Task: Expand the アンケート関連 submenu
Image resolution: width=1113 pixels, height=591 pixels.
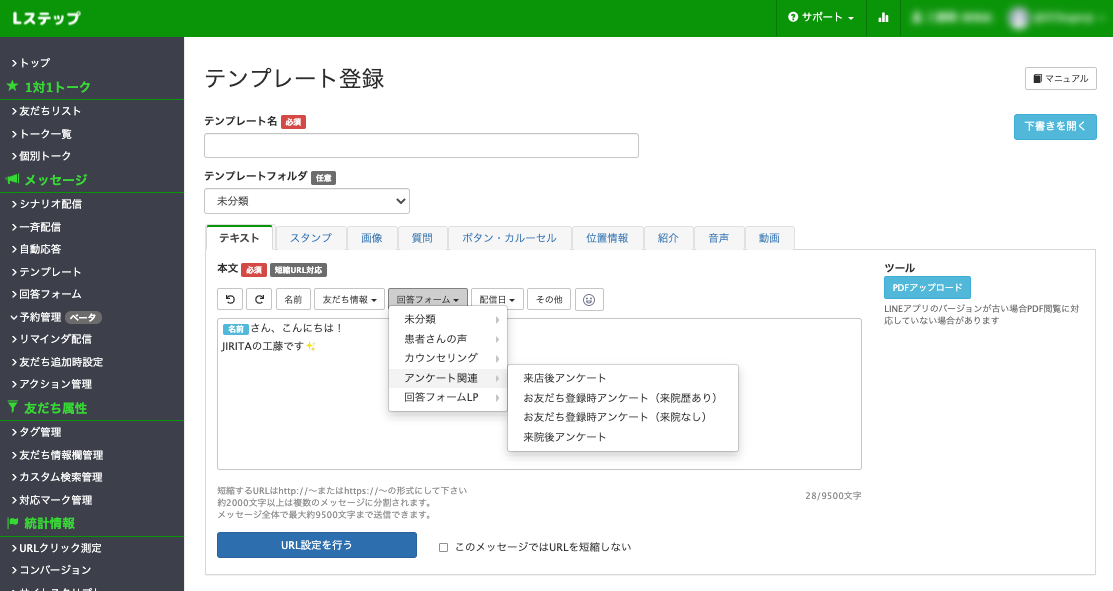Action: [443, 379]
